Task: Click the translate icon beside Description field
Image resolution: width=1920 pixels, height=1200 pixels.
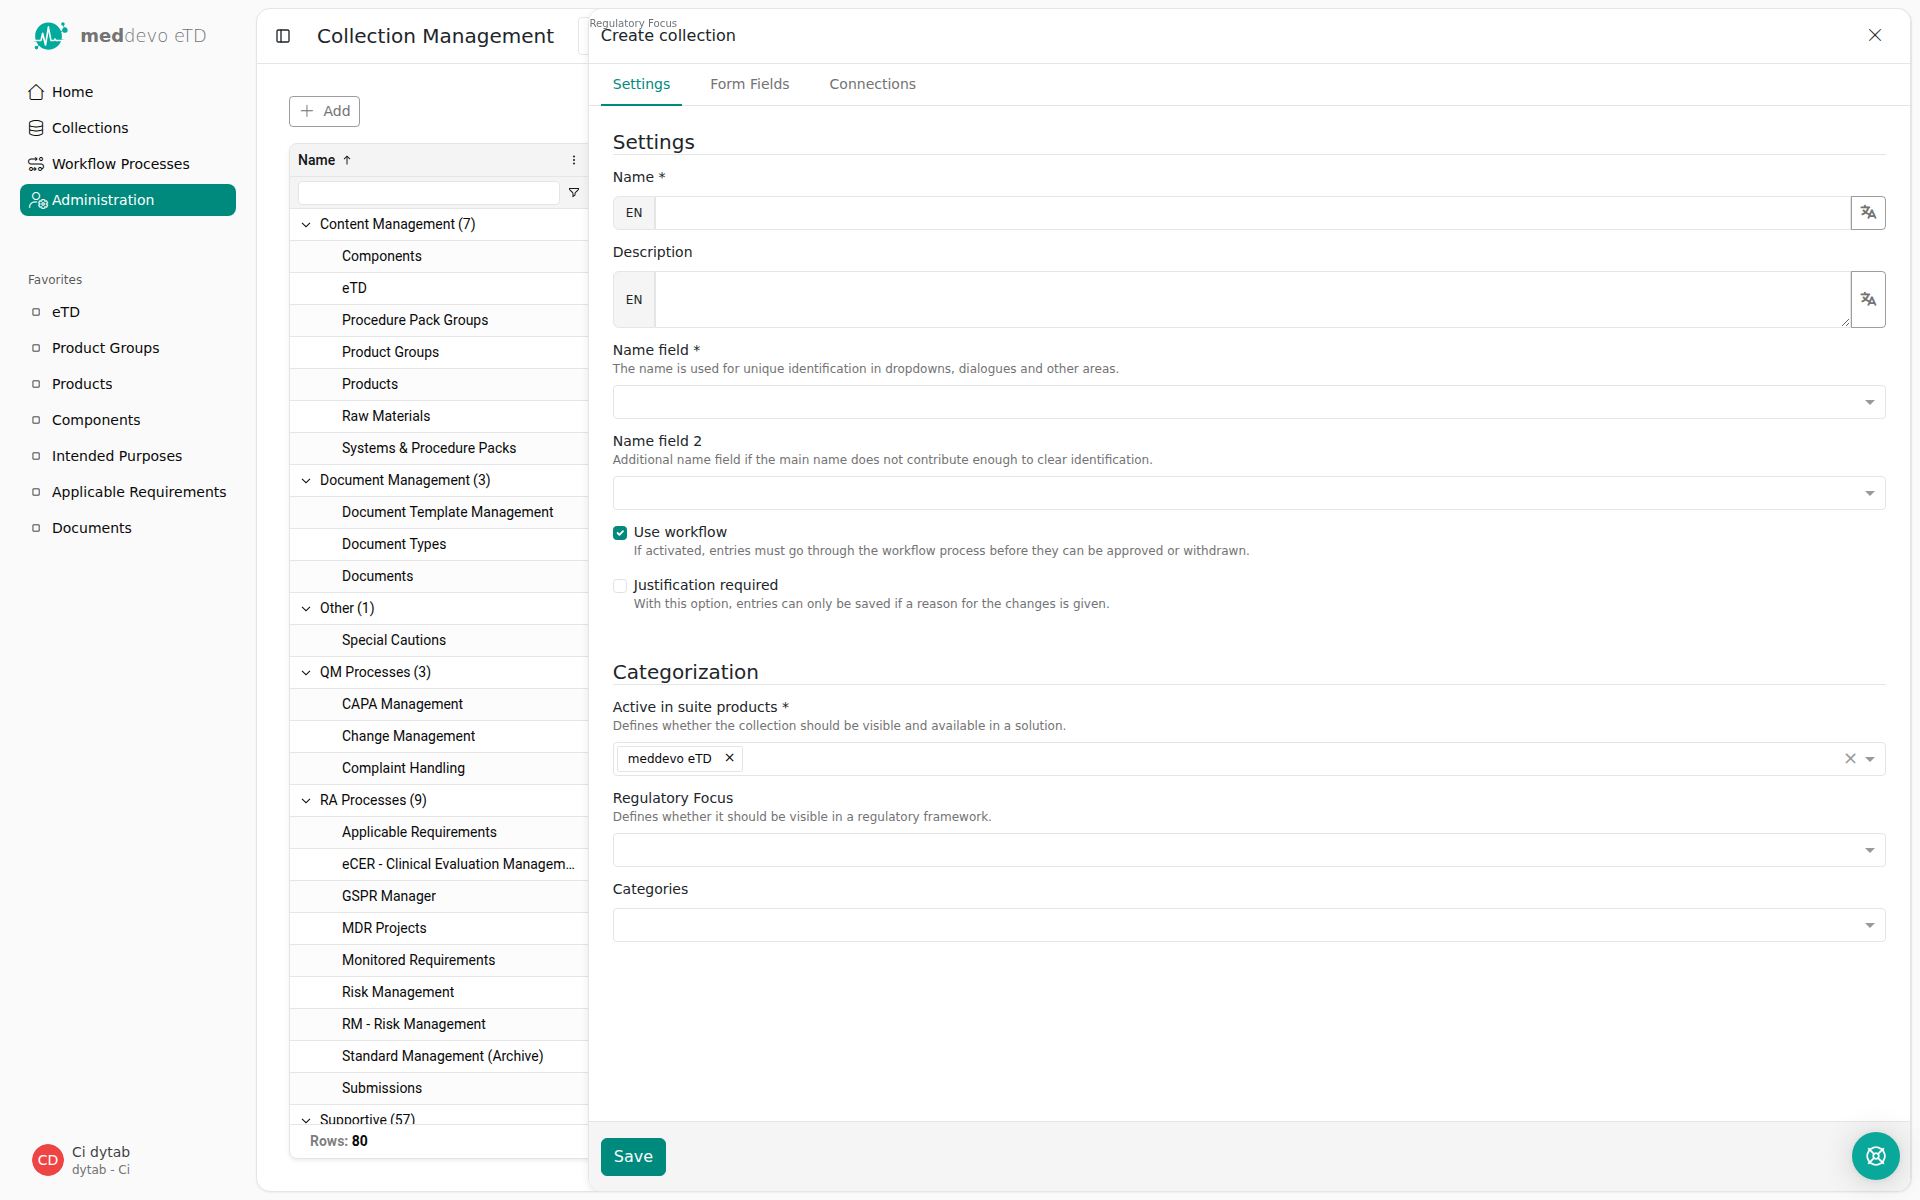Action: coord(1867,299)
